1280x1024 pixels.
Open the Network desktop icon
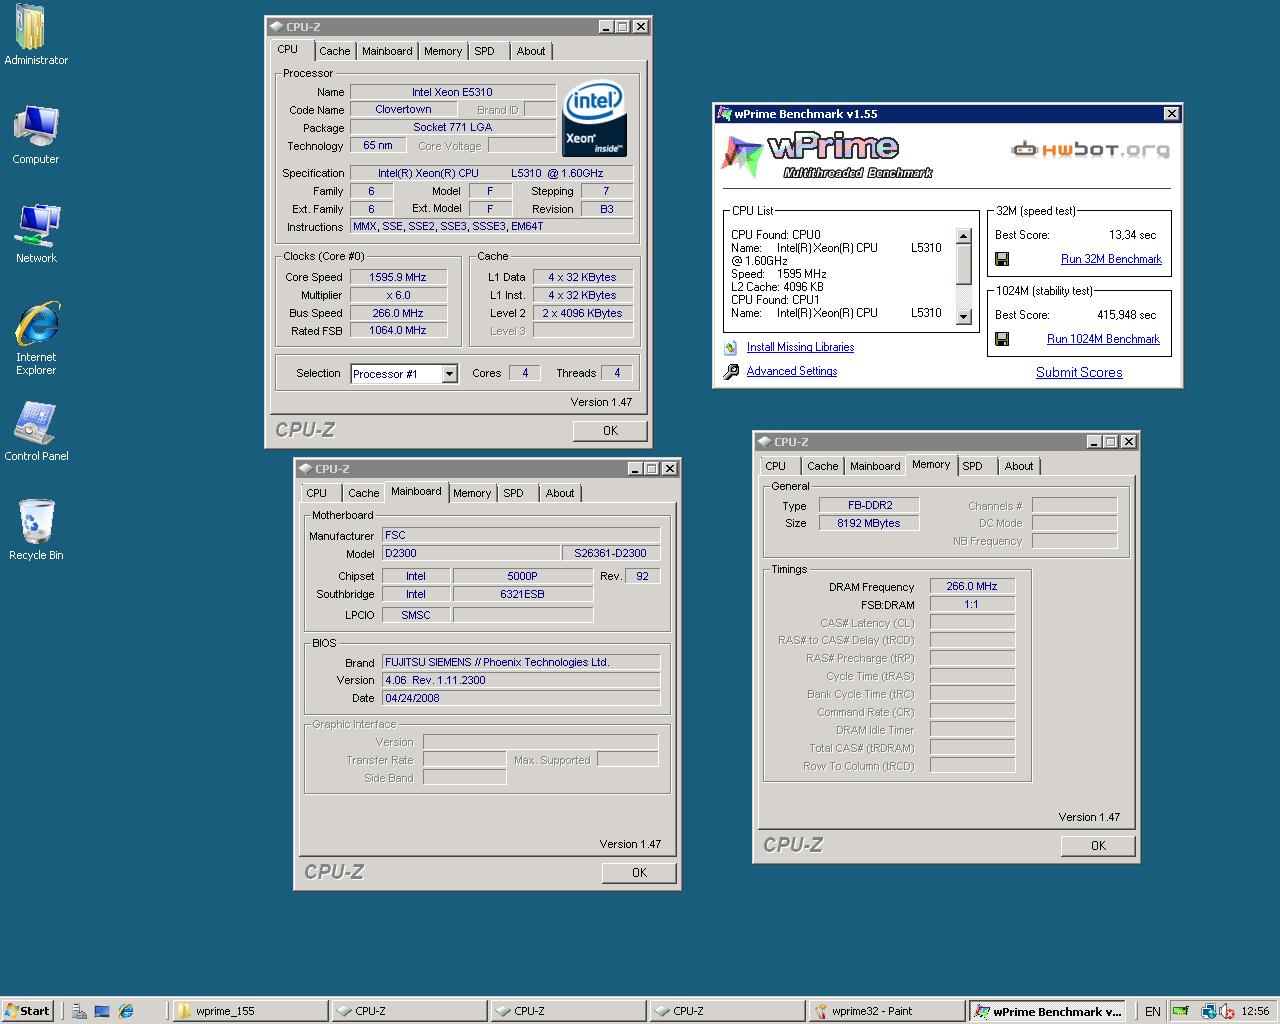[36, 234]
